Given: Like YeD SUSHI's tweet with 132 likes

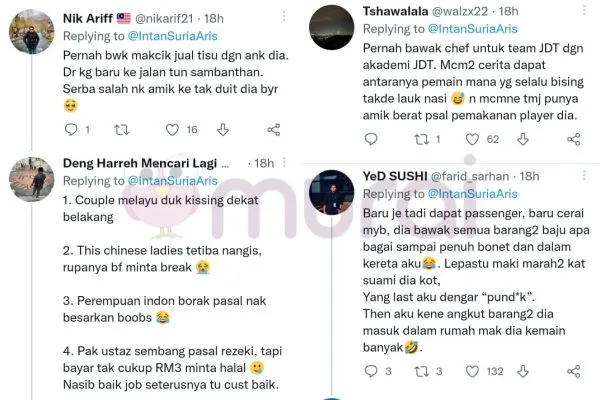Looking at the screenshot, I should click(472, 371).
